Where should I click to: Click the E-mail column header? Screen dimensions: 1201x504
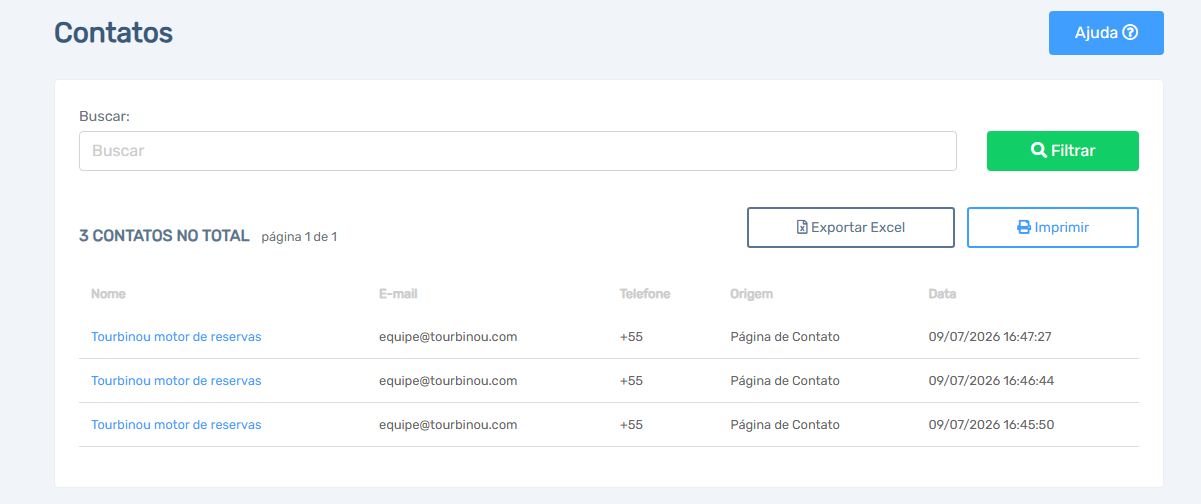pyautogui.click(x=398, y=294)
